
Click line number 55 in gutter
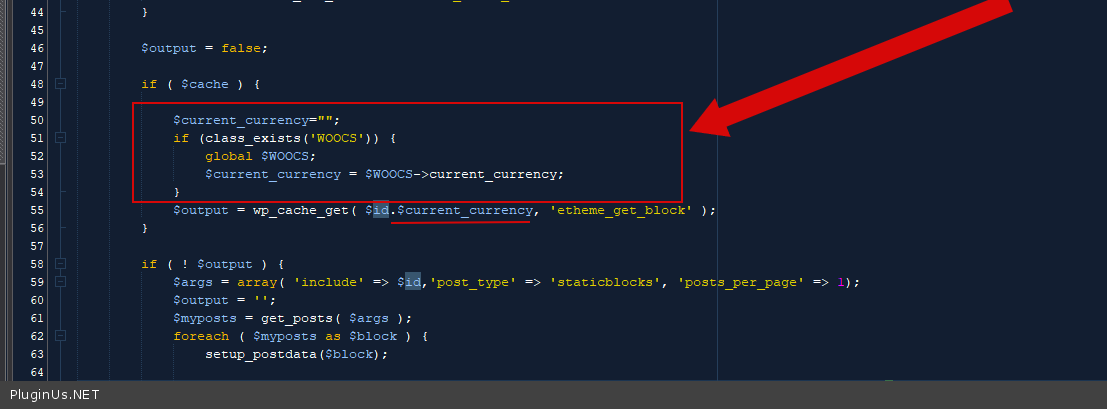pyautogui.click(x=37, y=210)
